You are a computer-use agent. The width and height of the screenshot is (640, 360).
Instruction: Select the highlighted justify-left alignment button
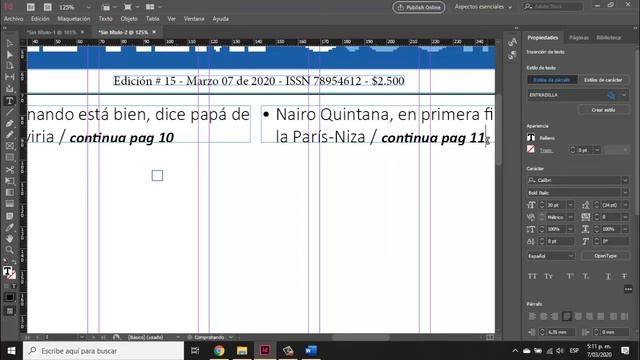[x=567, y=316]
